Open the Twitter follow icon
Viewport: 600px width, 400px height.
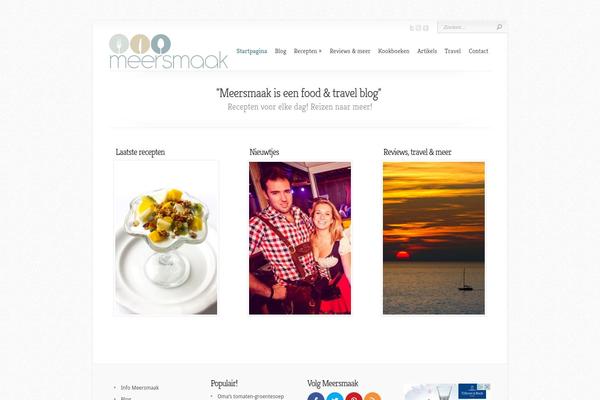pyautogui.click(x=335, y=397)
